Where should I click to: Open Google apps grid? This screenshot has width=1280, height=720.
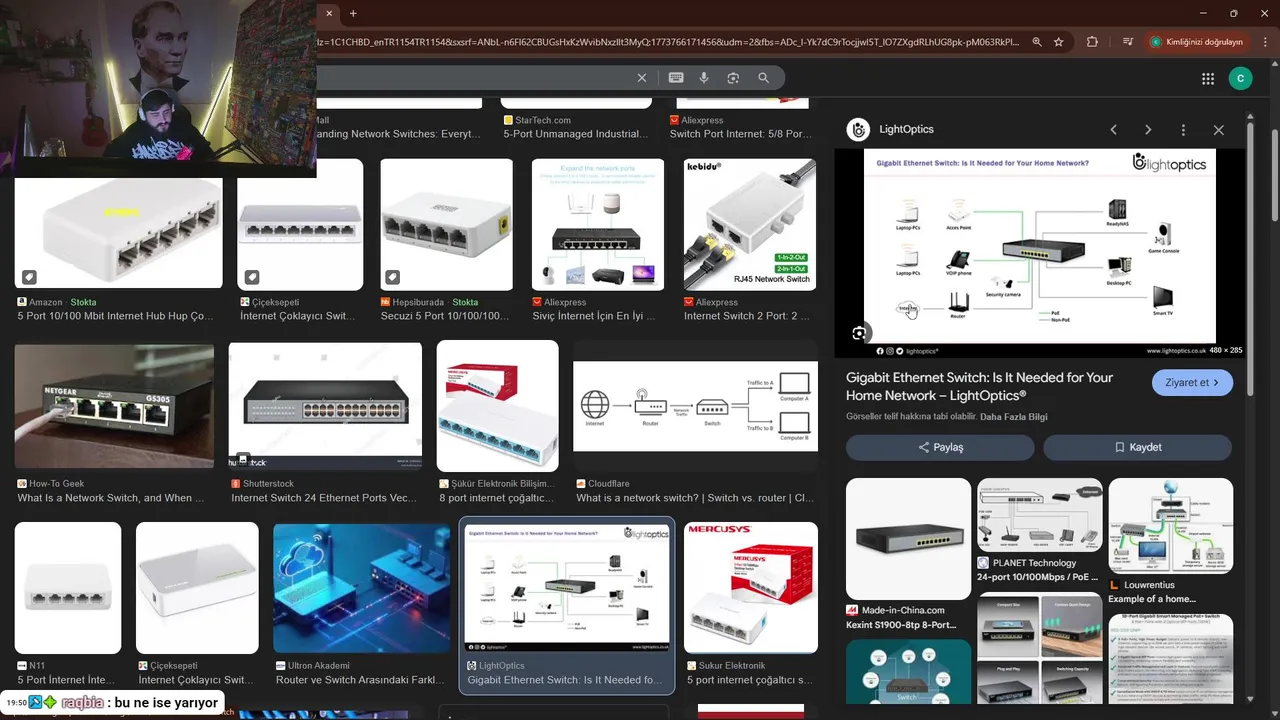pyautogui.click(x=1208, y=78)
